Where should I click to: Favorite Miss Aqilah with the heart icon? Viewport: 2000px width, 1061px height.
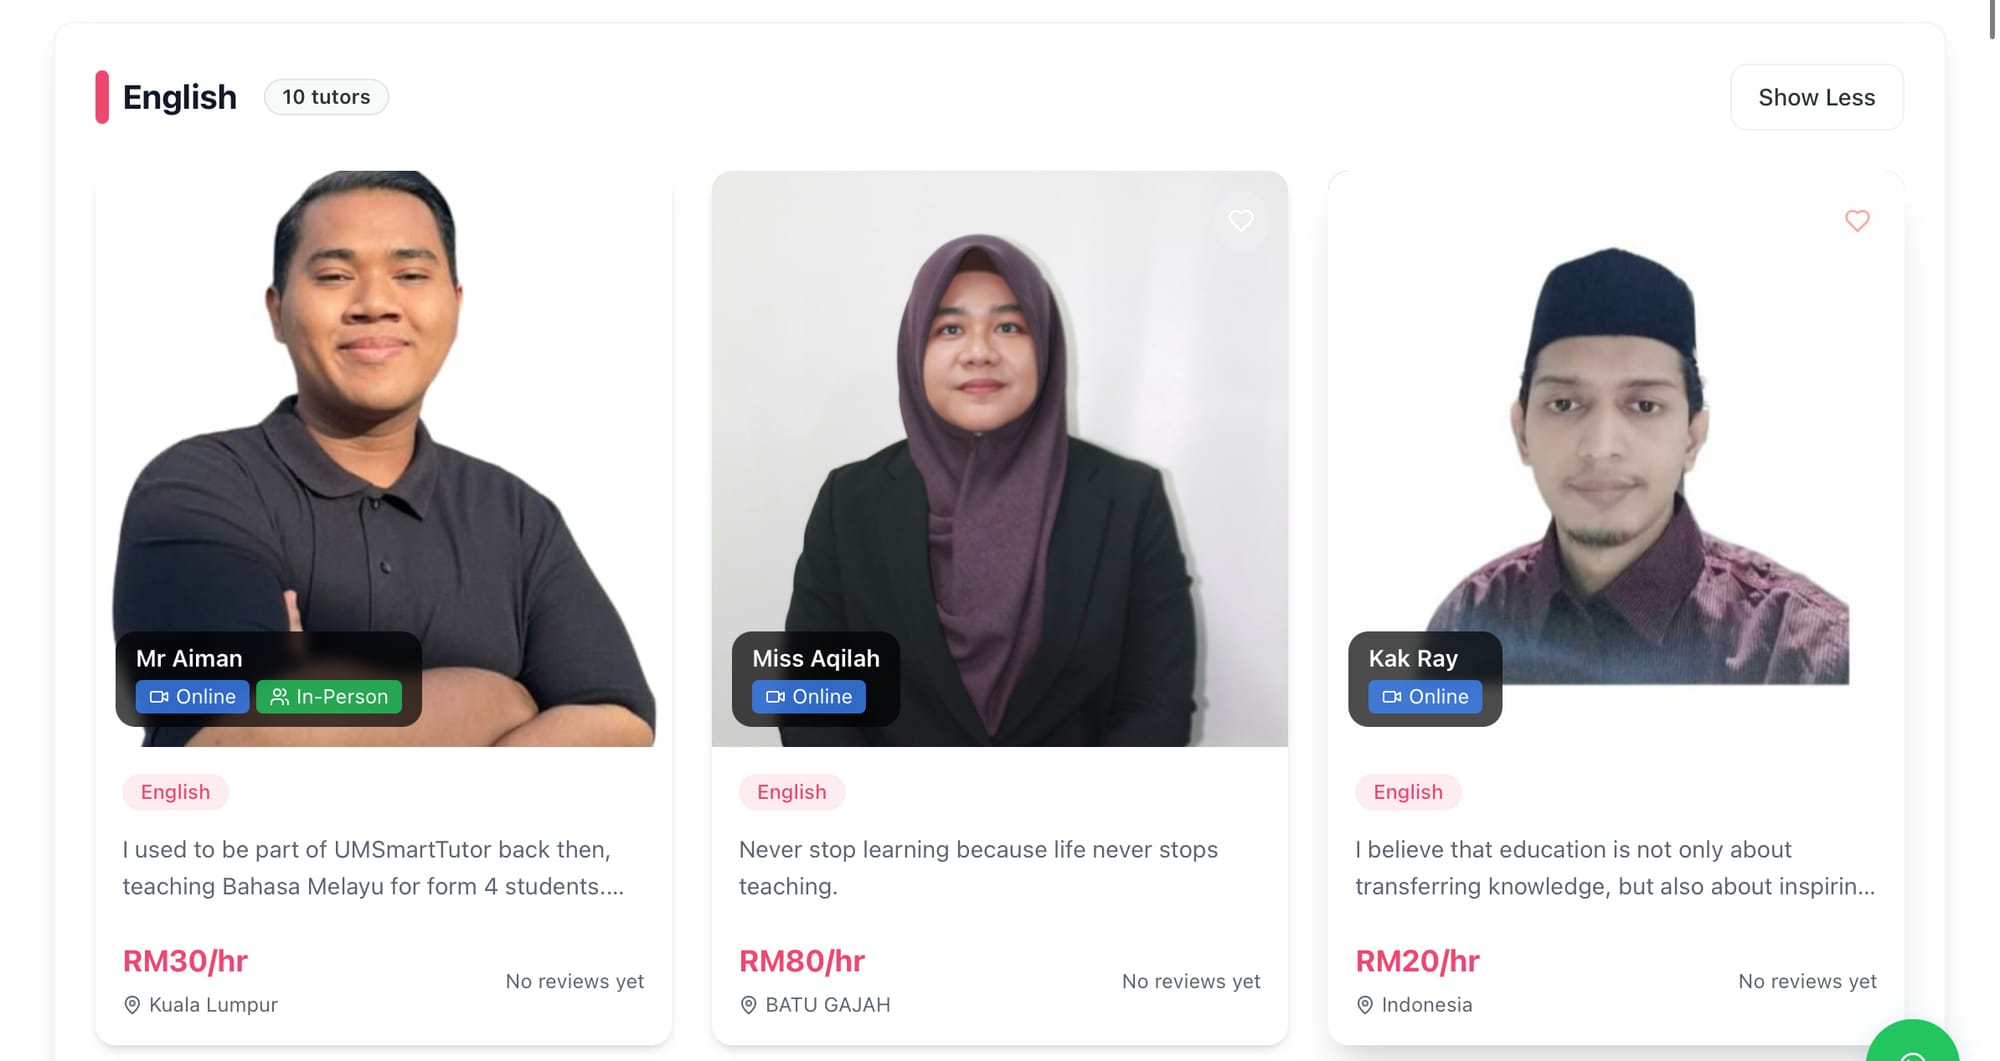(x=1241, y=220)
